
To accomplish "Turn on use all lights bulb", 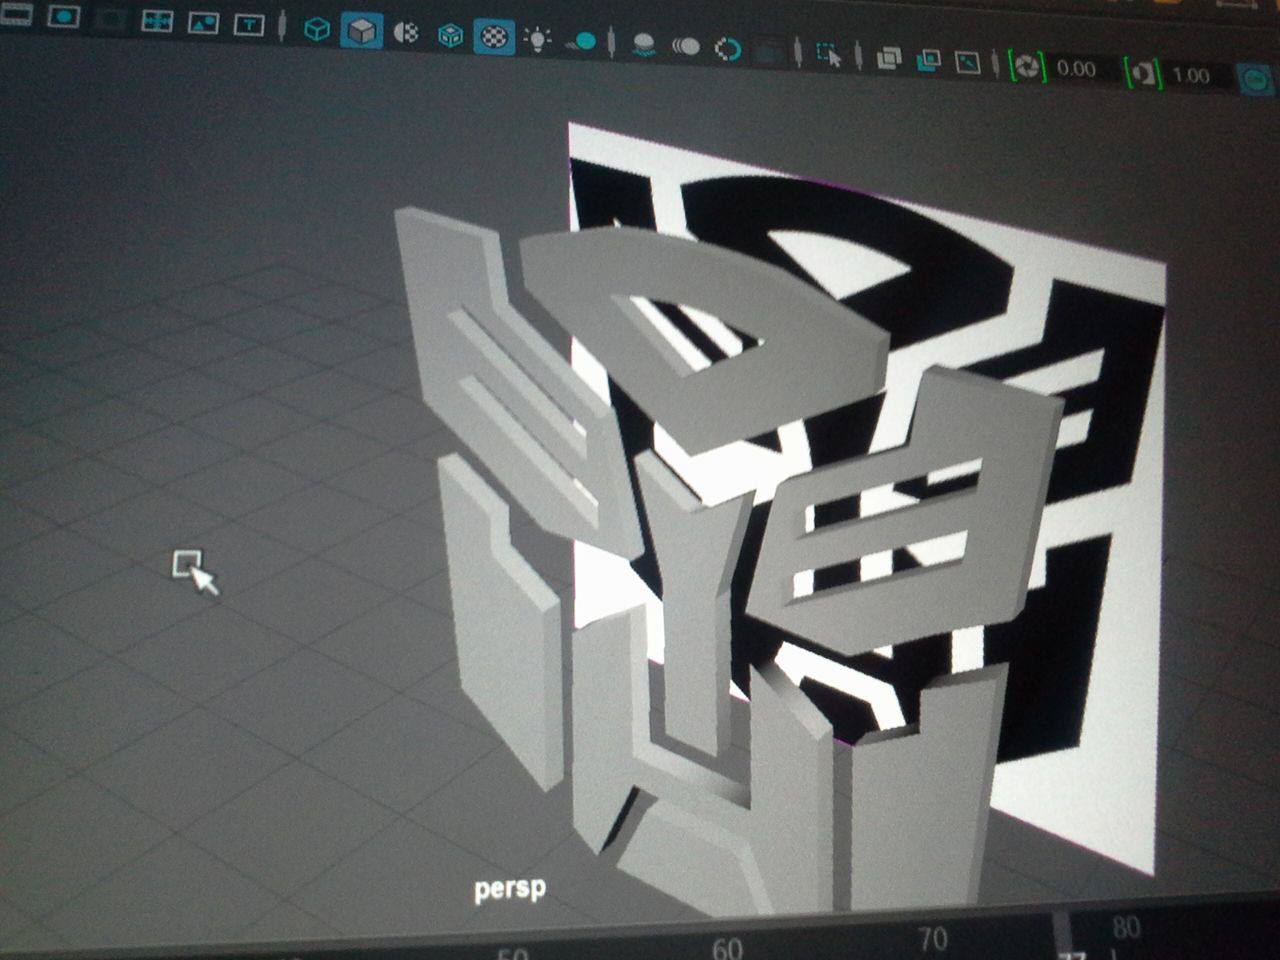I will point(538,40).
